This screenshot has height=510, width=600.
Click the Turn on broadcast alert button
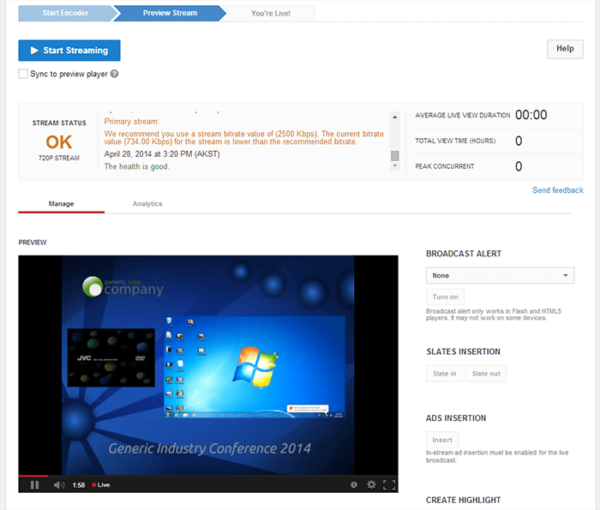tap(445, 297)
